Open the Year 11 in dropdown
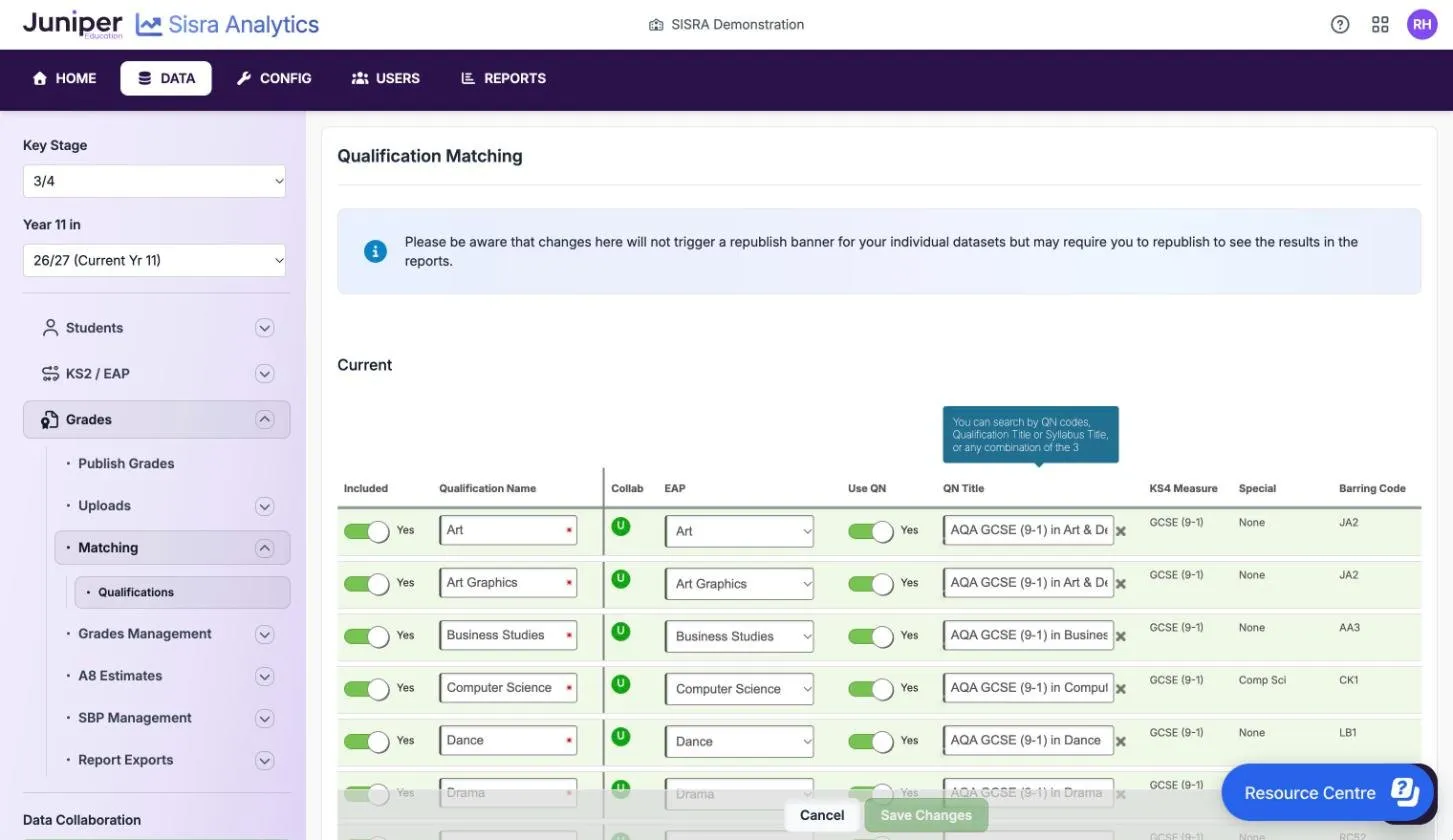 click(154, 260)
